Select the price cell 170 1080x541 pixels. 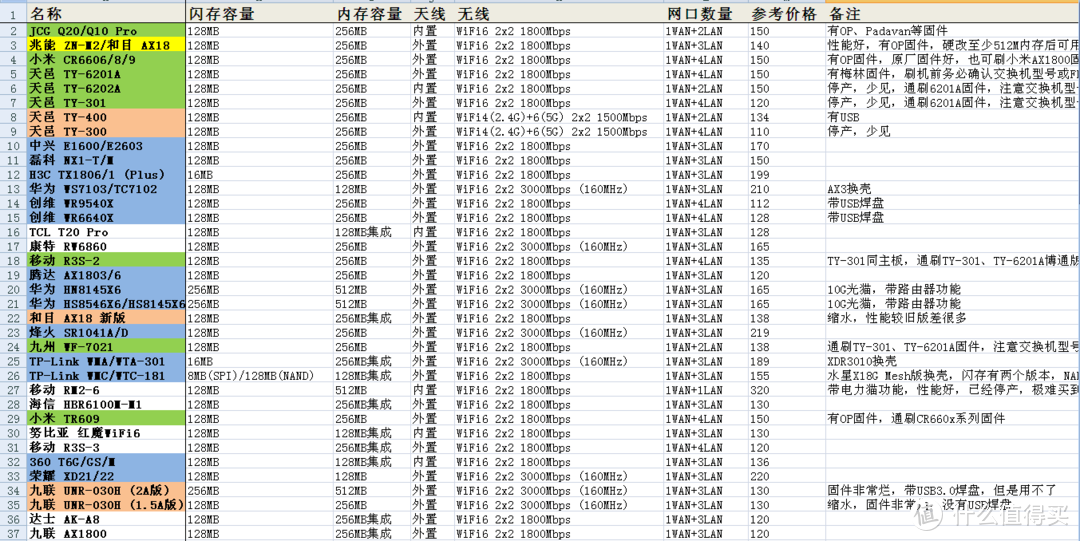click(786, 146)
